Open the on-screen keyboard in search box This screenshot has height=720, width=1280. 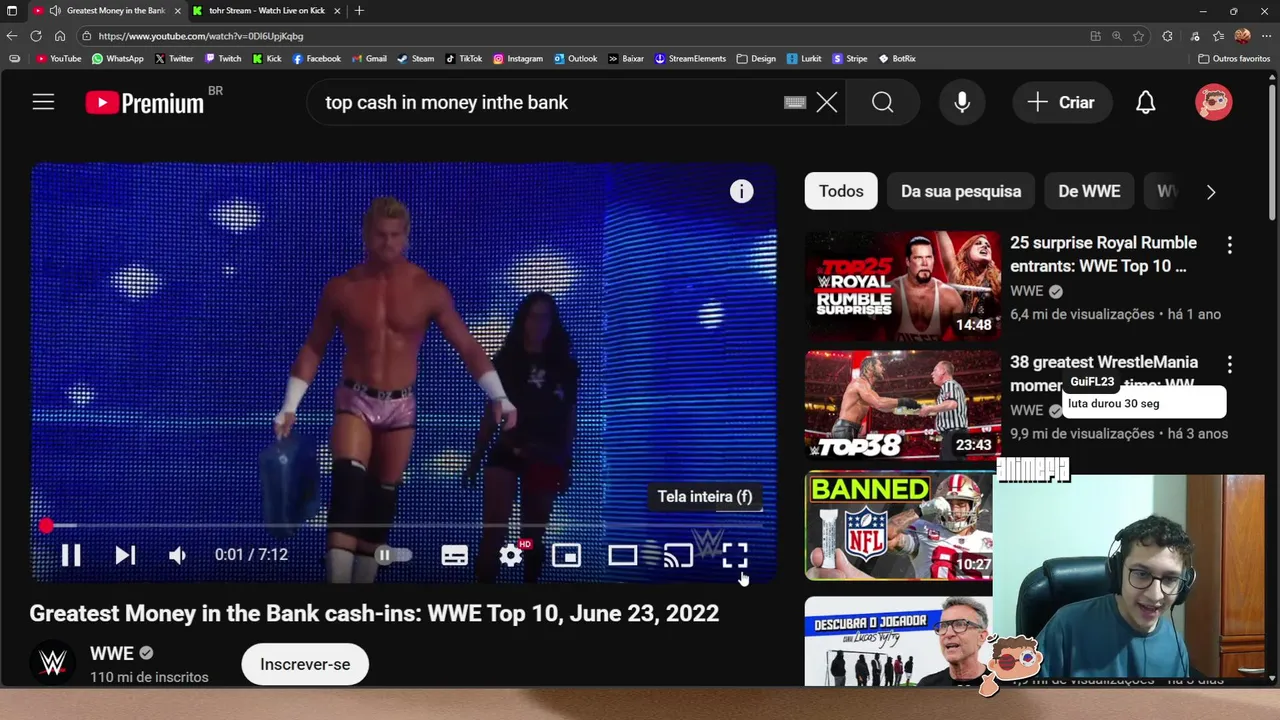pos(795,102)
